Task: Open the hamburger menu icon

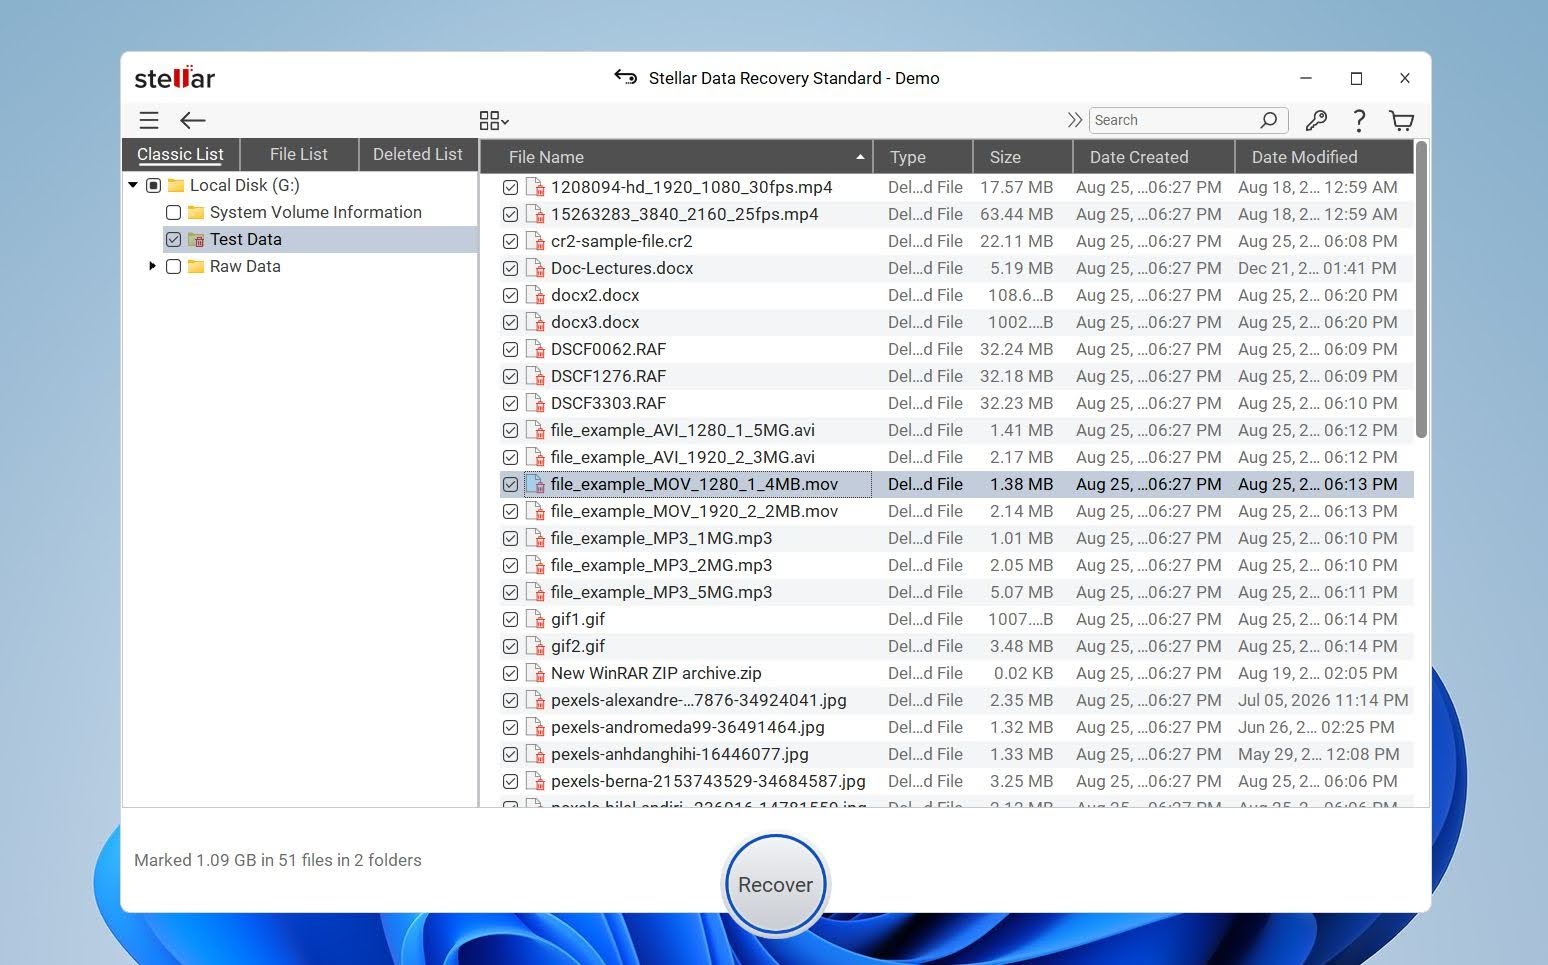Action: tap(149, 121)
